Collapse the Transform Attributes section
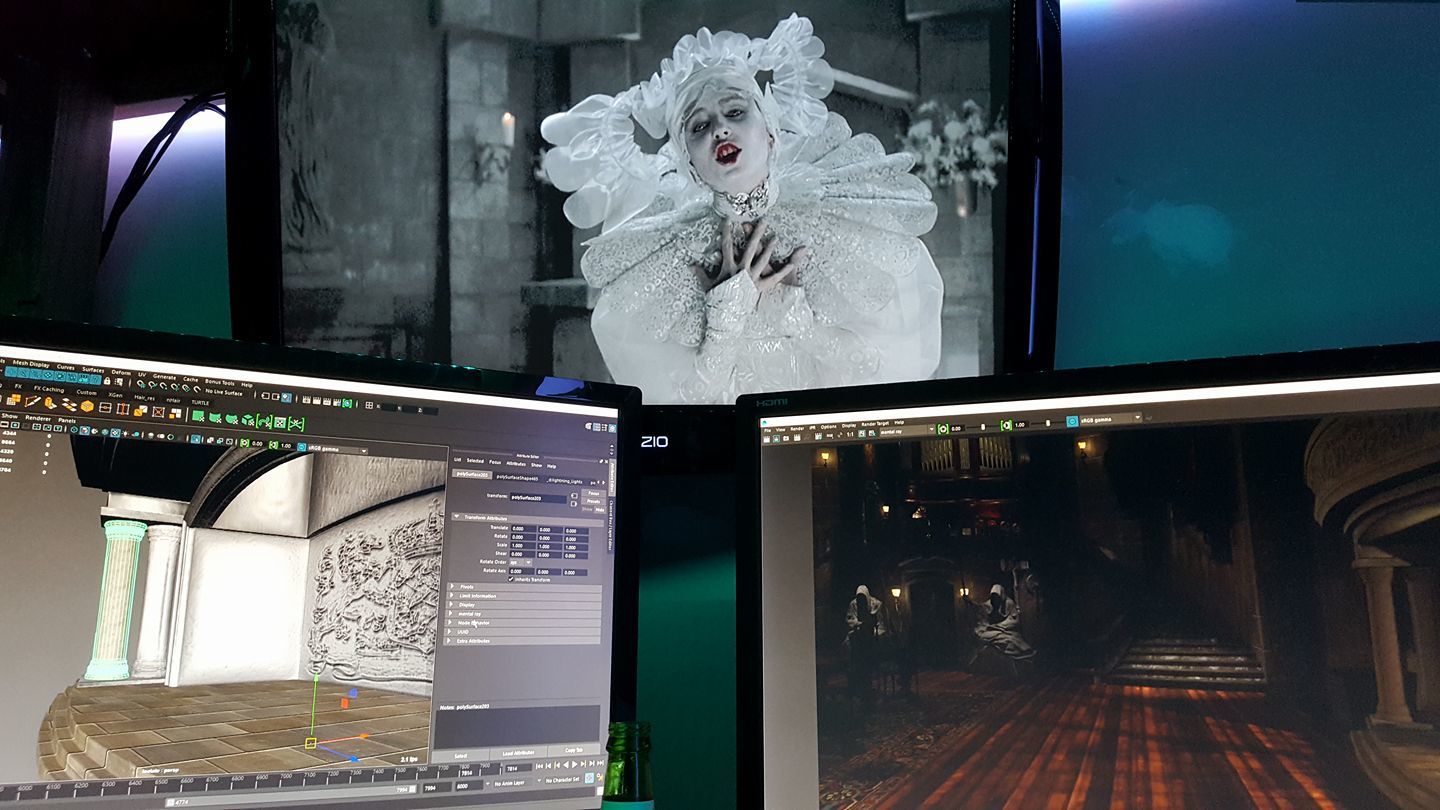 click(x=458, y=517)
